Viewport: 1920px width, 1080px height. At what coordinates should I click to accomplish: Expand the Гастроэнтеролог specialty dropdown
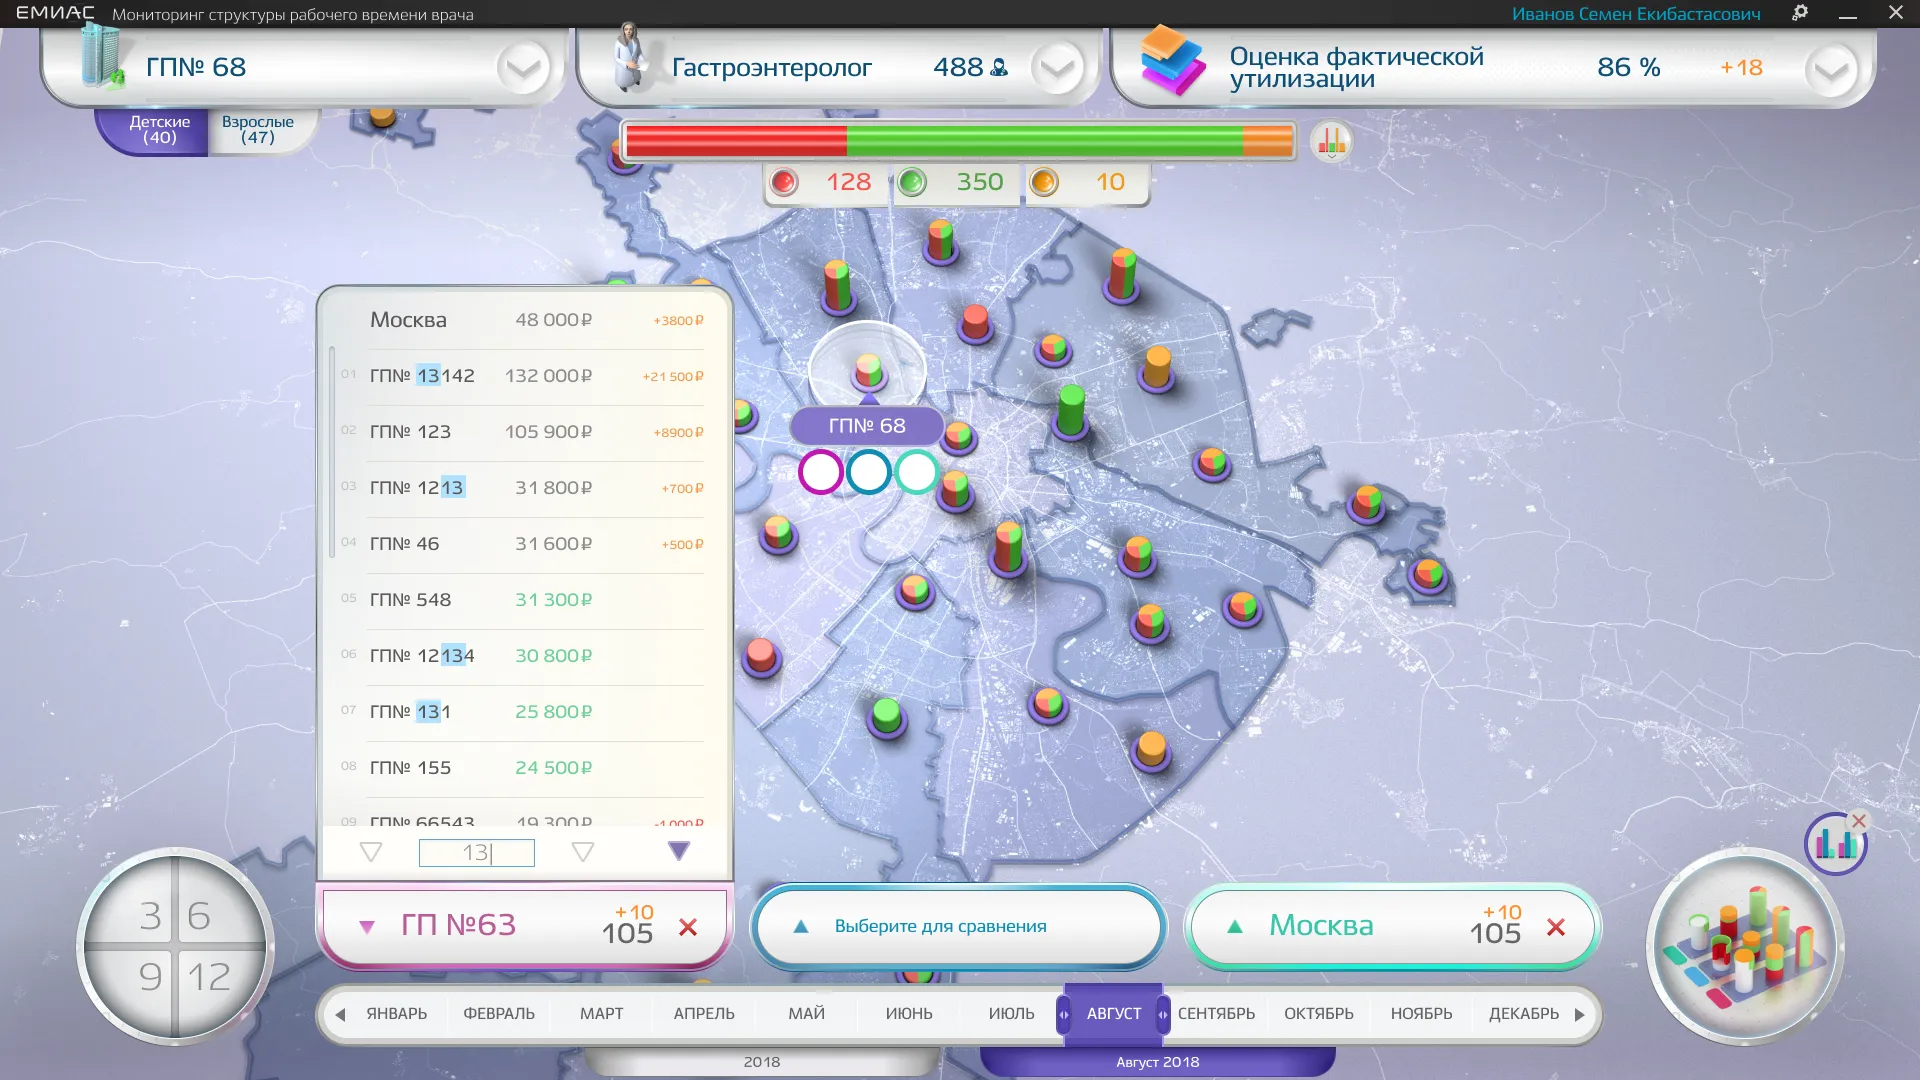pos(1057,68)
